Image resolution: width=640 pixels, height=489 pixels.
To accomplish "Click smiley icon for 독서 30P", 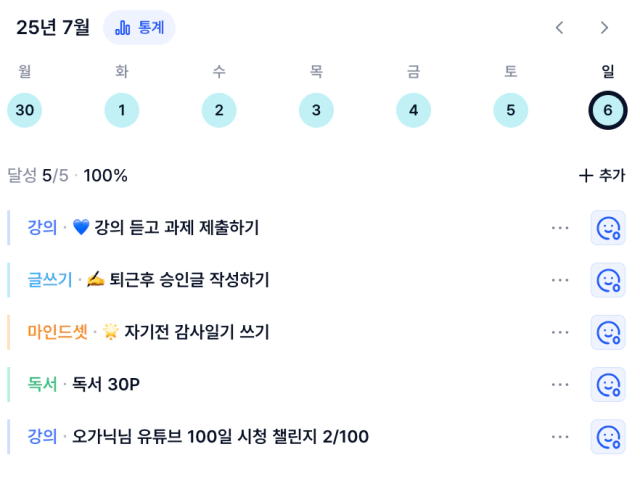I will [608, 385].
